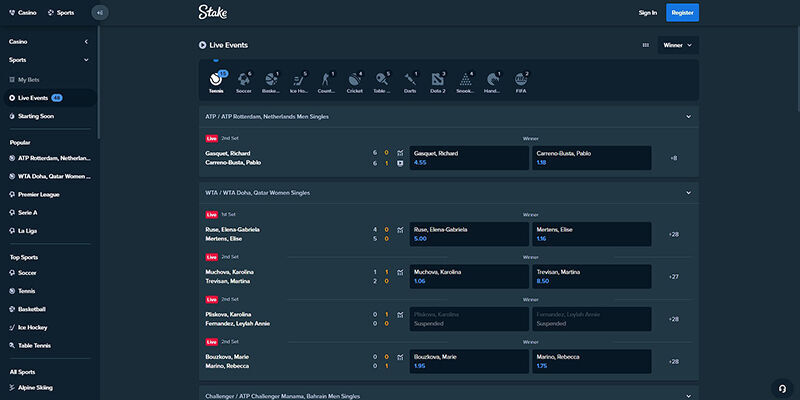
Task: Select the Handball sport icon
Action: [x=492, y=82]
